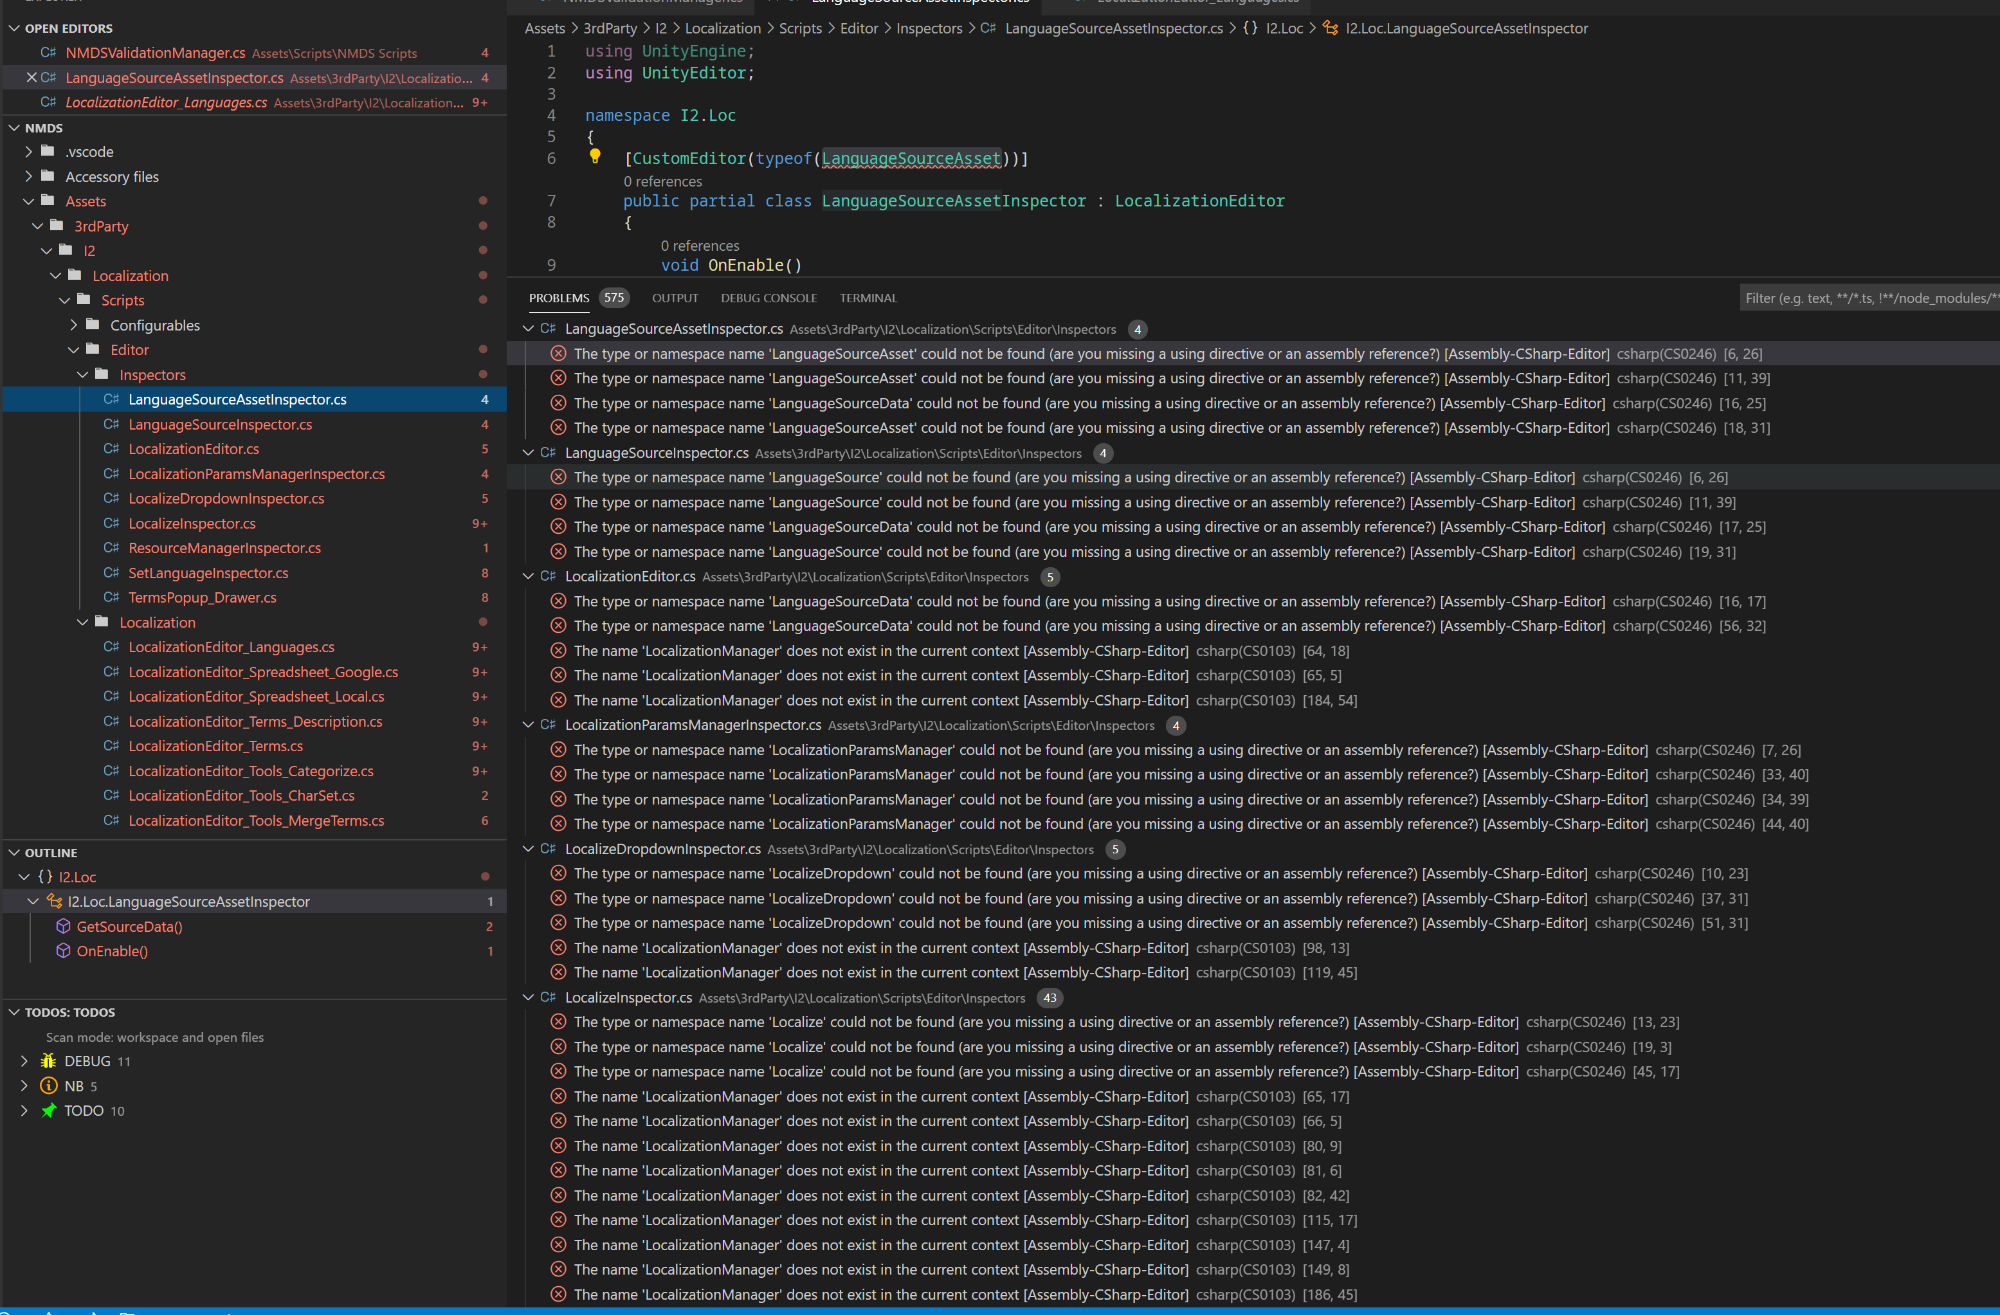Open LocalizationEditor_Terms.cs in explorer

(215, 746)
